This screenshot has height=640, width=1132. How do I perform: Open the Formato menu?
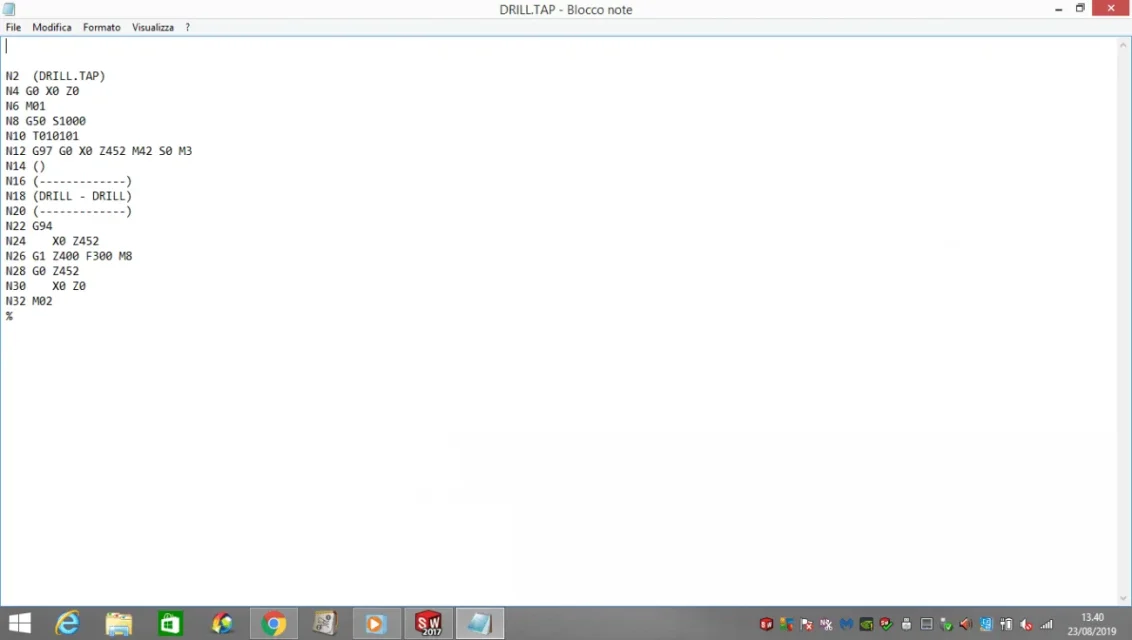click(x=102, y=27)
